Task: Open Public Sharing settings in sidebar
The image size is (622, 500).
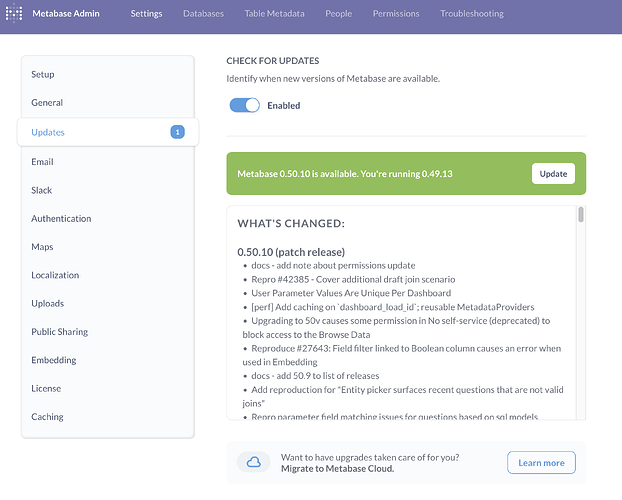Action: tap(108, 332)
